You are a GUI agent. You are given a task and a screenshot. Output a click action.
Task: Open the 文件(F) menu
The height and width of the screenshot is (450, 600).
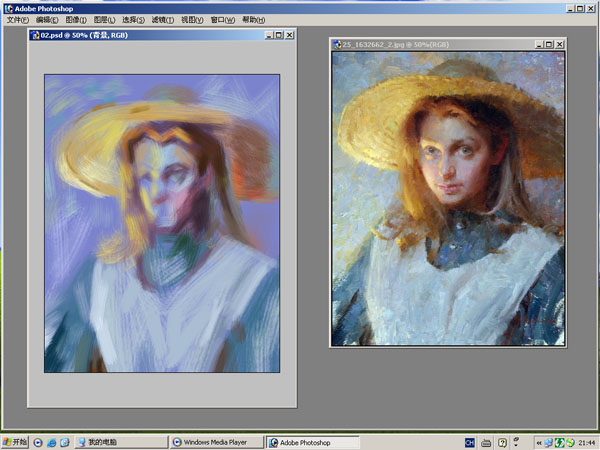point(18,20)
